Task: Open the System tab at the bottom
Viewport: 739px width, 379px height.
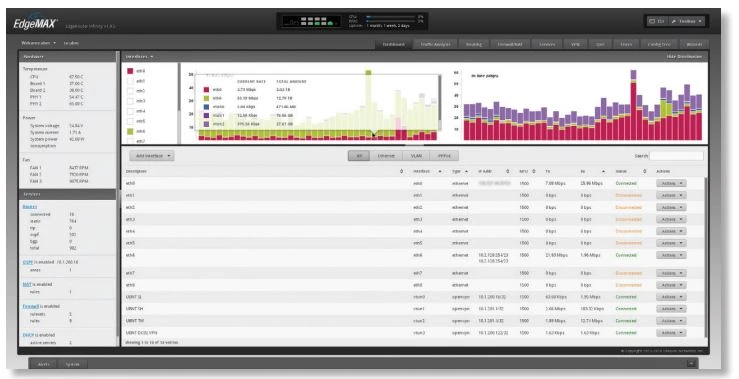Action: [73, 364]
